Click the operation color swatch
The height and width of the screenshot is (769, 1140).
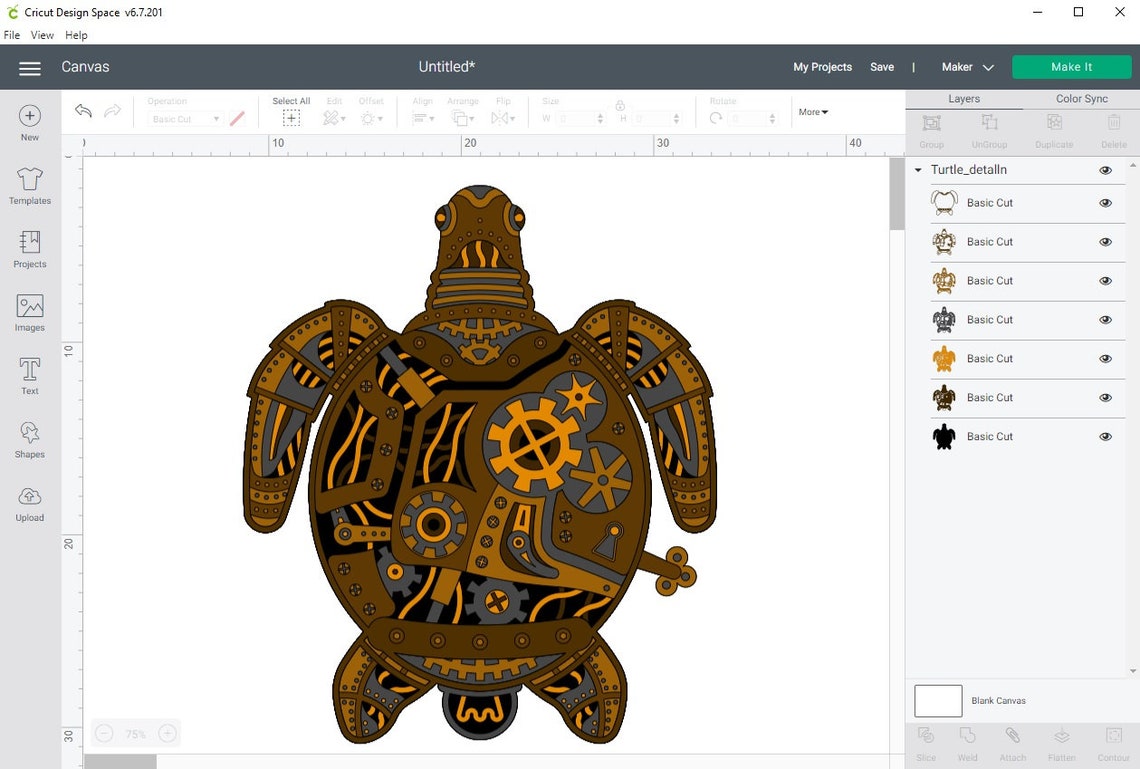(237, 118)
